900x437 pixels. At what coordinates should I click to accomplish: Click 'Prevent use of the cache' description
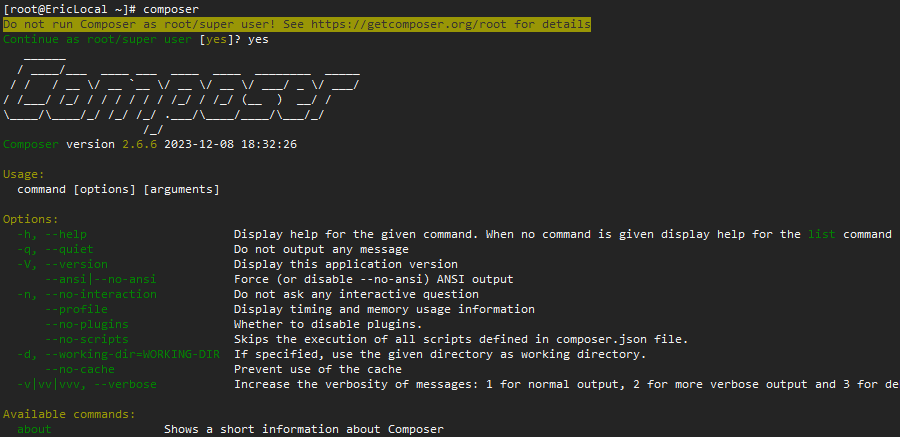coord(317,369)
